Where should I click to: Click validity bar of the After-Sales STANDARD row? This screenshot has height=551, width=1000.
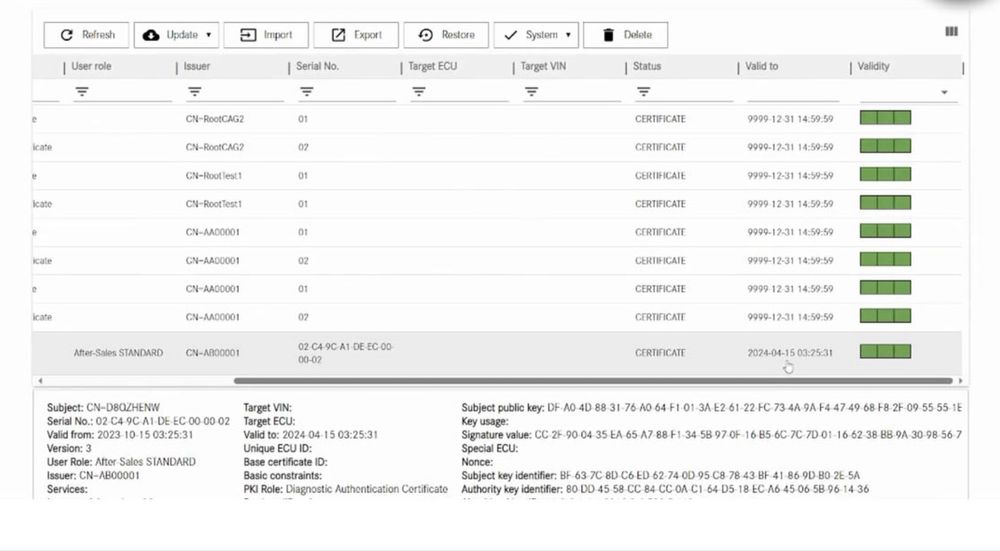click(x=885, y=351)
